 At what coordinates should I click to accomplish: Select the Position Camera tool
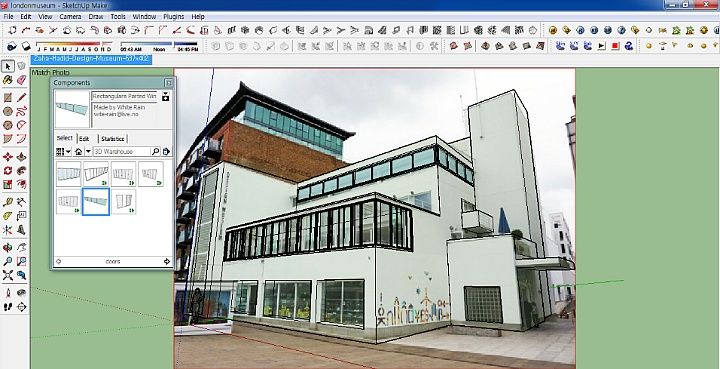(x=8, y=293)
